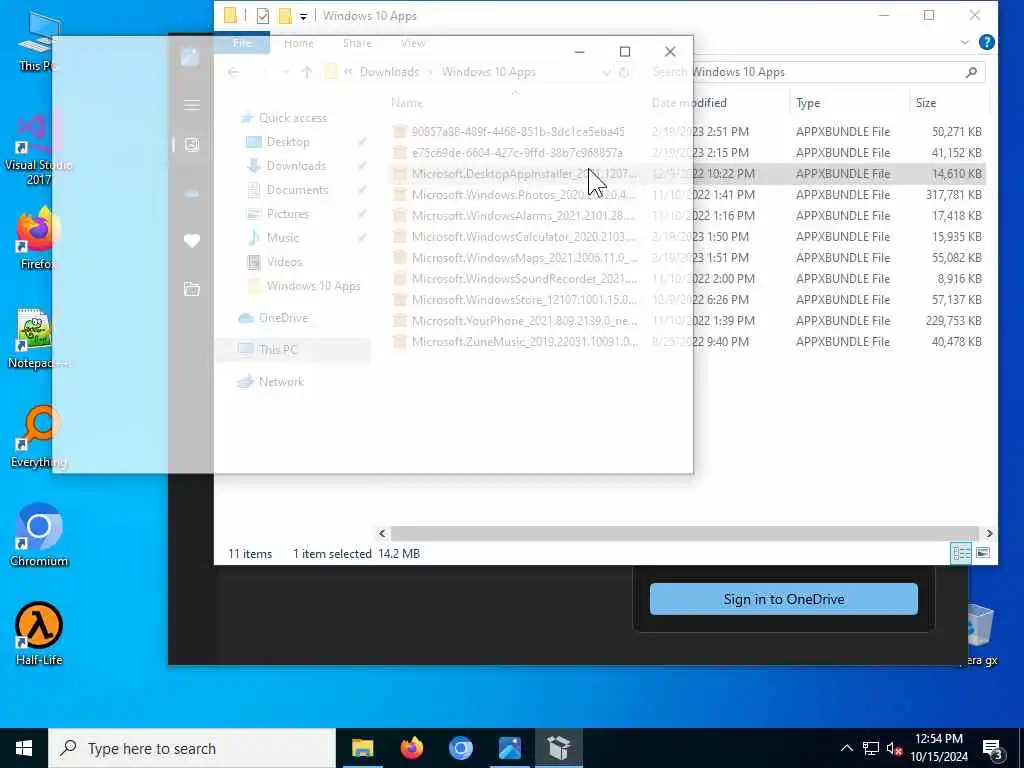Open the package installer icon in the taskbar
Viewport: 1024px width, 768px height.
[x=559, y=748]
